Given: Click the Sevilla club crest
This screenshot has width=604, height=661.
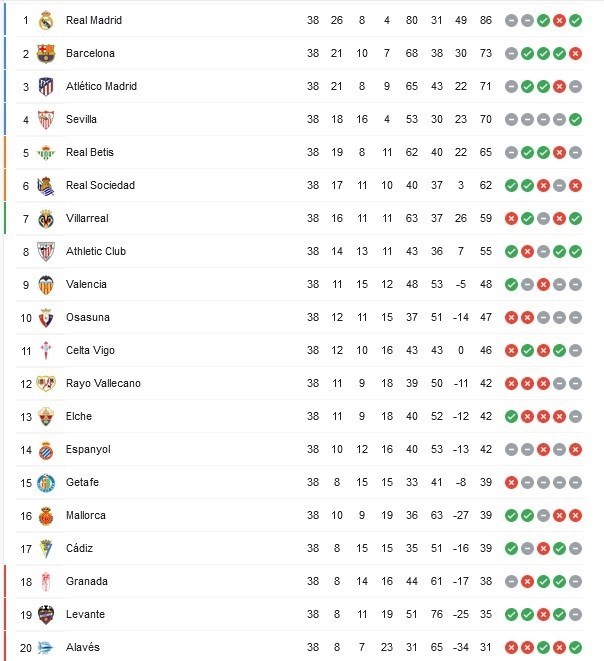Looking at the screenshot, I should click(45, 119).
